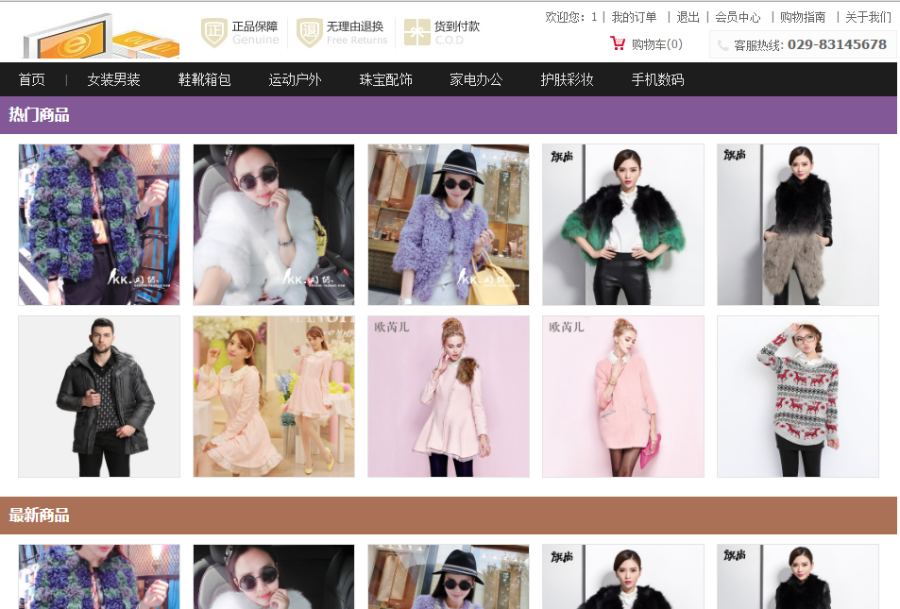
Task: Click the 热门商品 section header
Action: coord(448,115)
